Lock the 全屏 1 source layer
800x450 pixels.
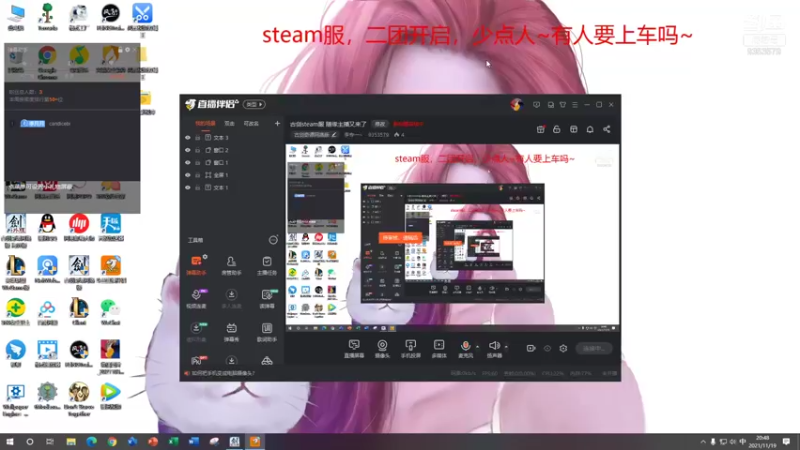(198, 175)
